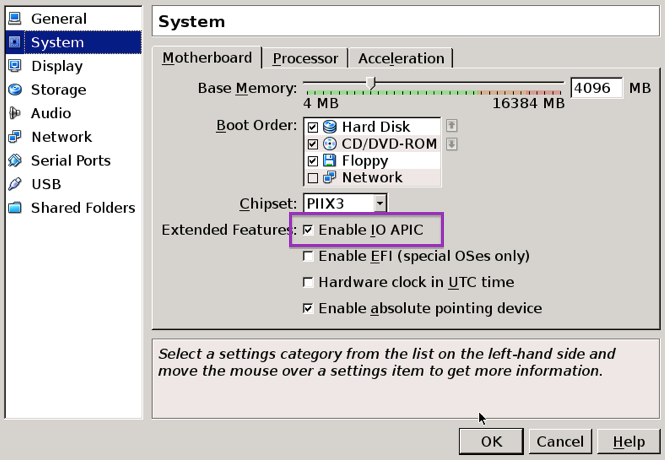665x460 pixels.
Task: Switch to the Acceleration tab
Action: (x=400, y=59)
